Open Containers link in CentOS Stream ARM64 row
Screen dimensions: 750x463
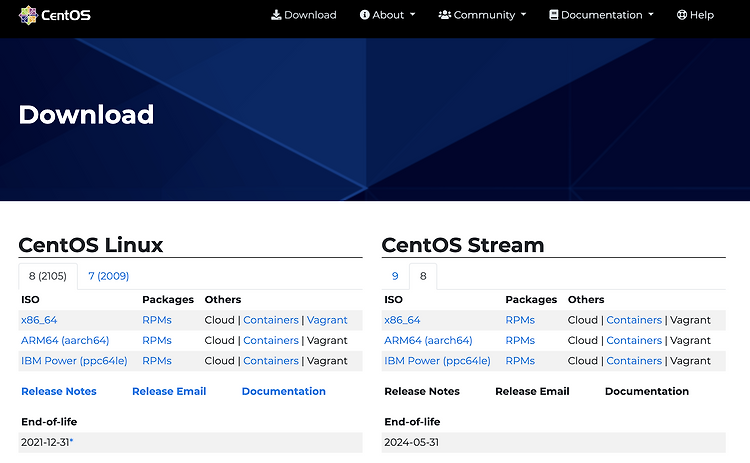(634, 341)
